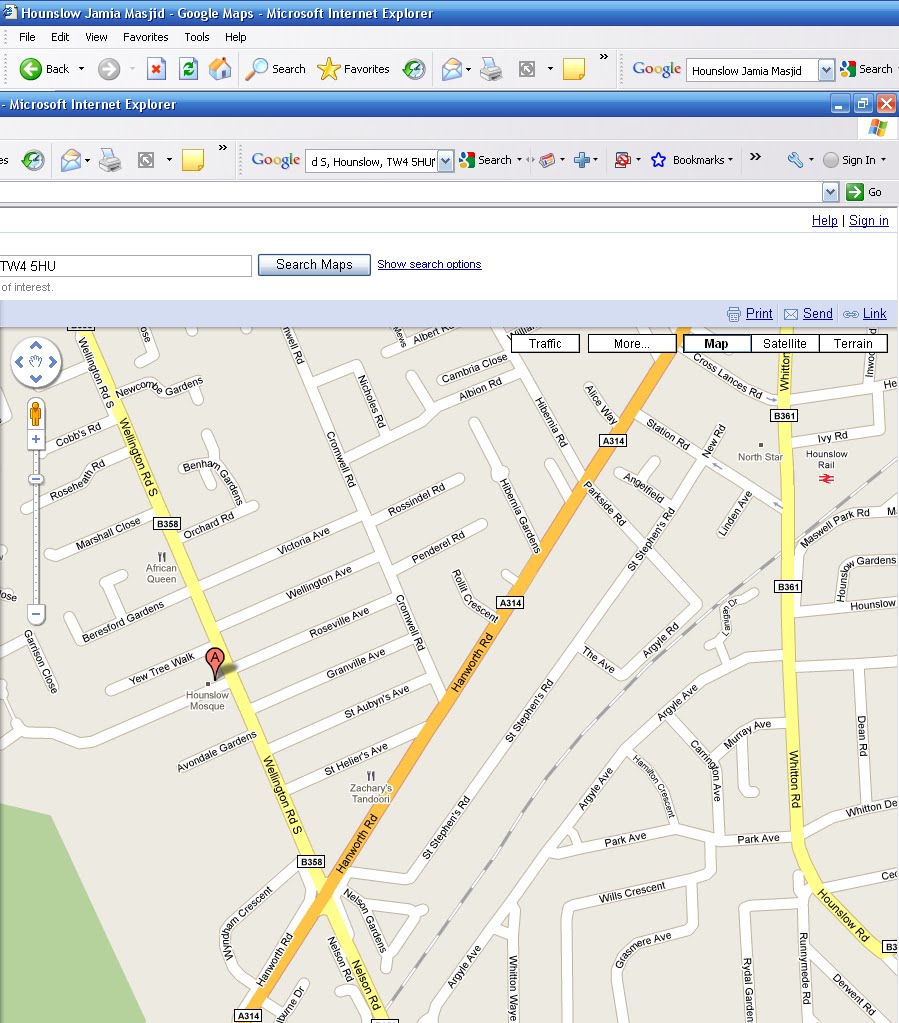Click the zoom slider track below the handle
Image resolution: width=899 pixels, height=1023 pixels.
point(36,545)
